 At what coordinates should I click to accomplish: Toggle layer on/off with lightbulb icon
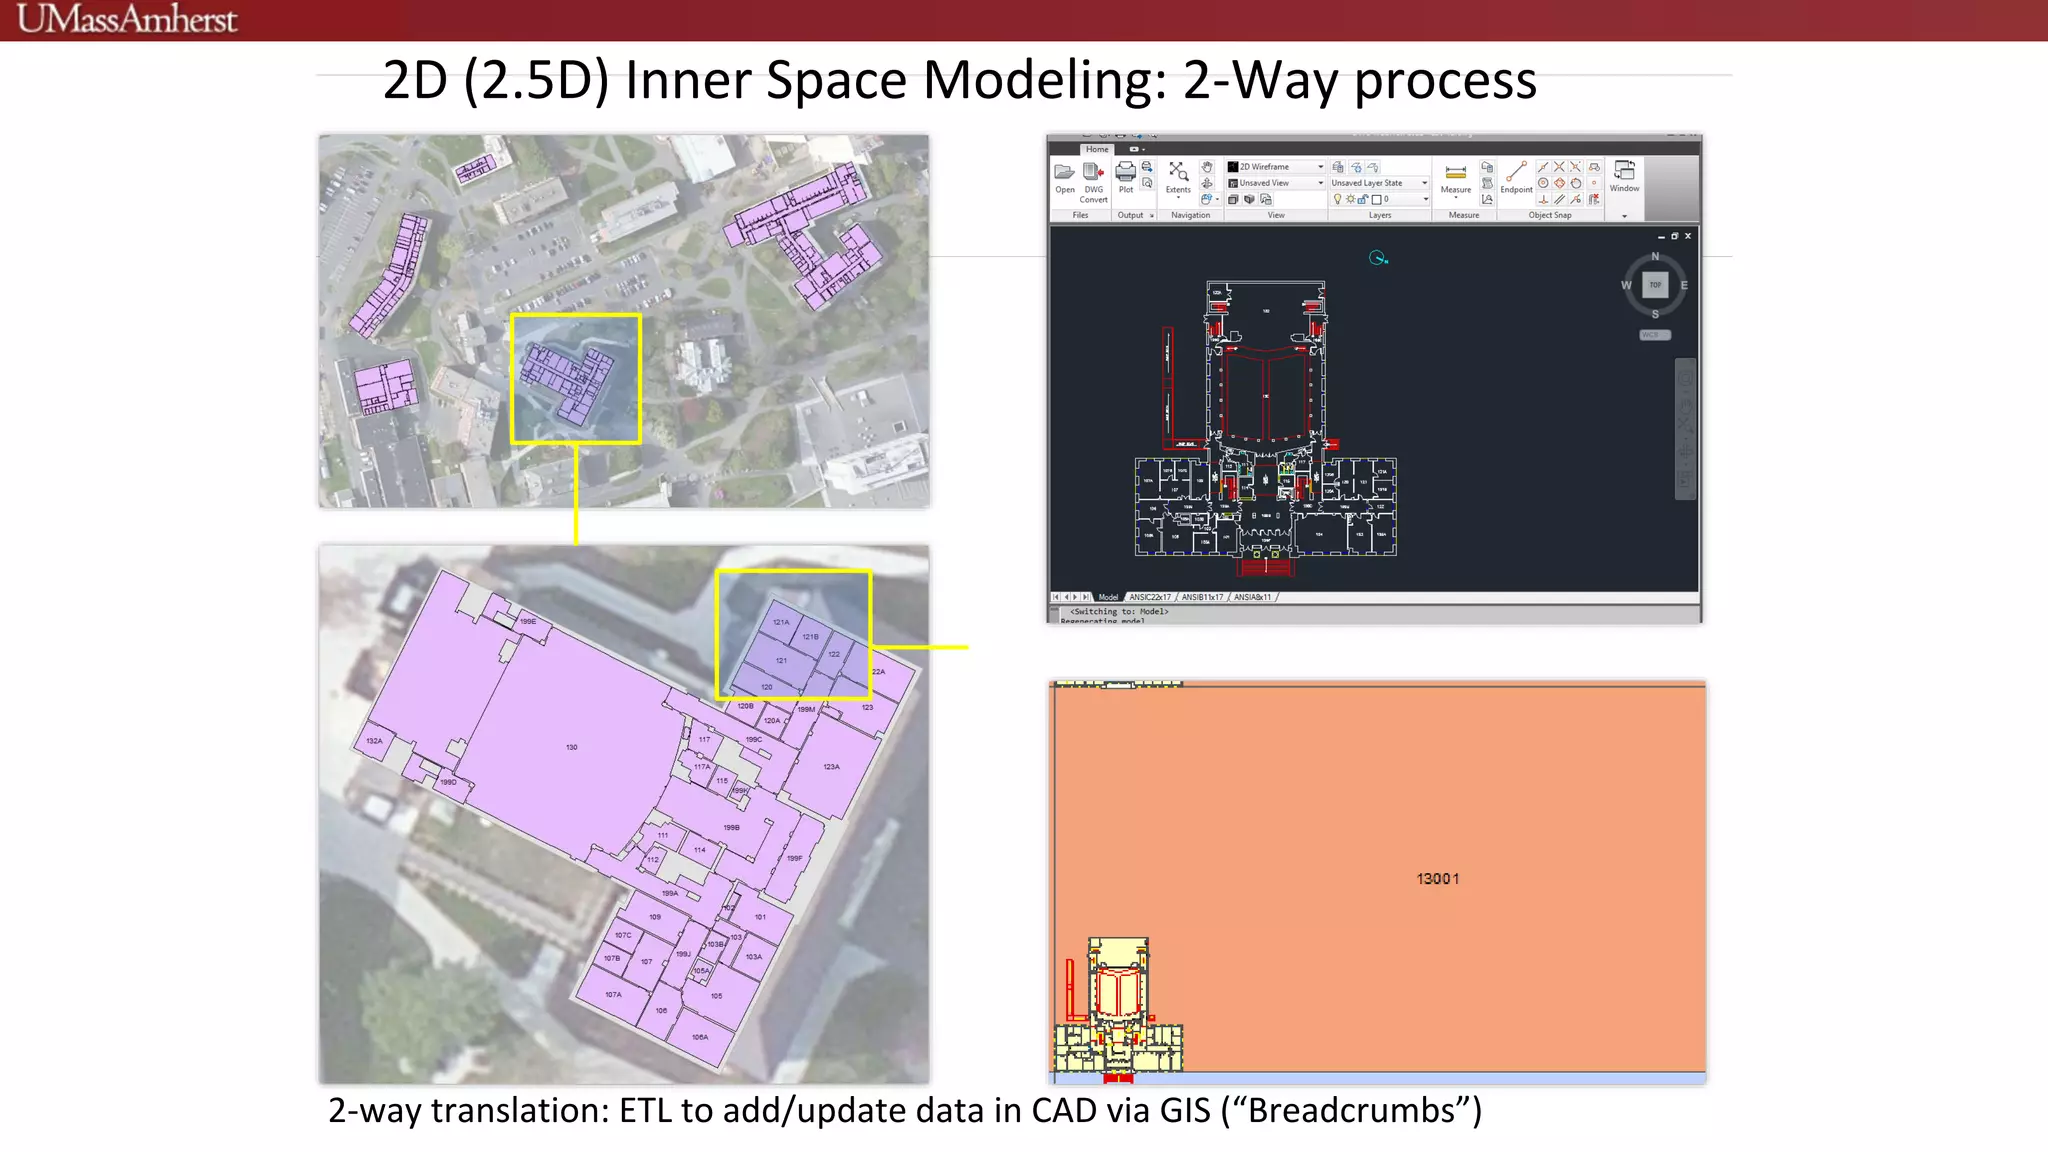(x=1337, y=199)
